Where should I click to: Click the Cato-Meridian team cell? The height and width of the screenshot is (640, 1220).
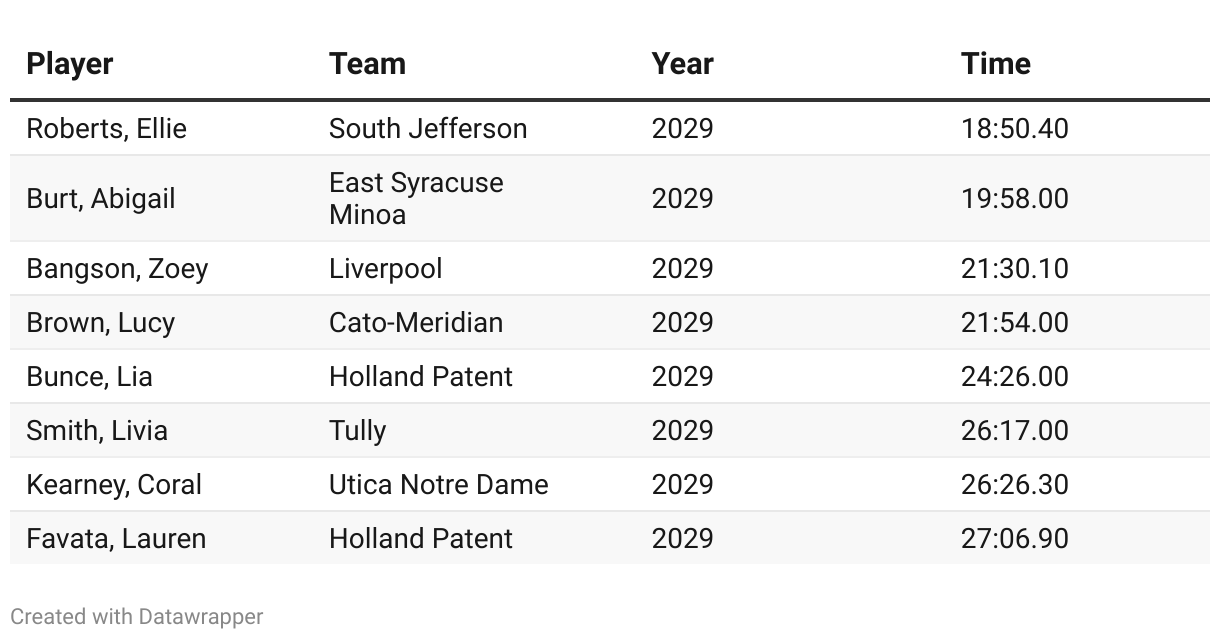click(416, 323)
